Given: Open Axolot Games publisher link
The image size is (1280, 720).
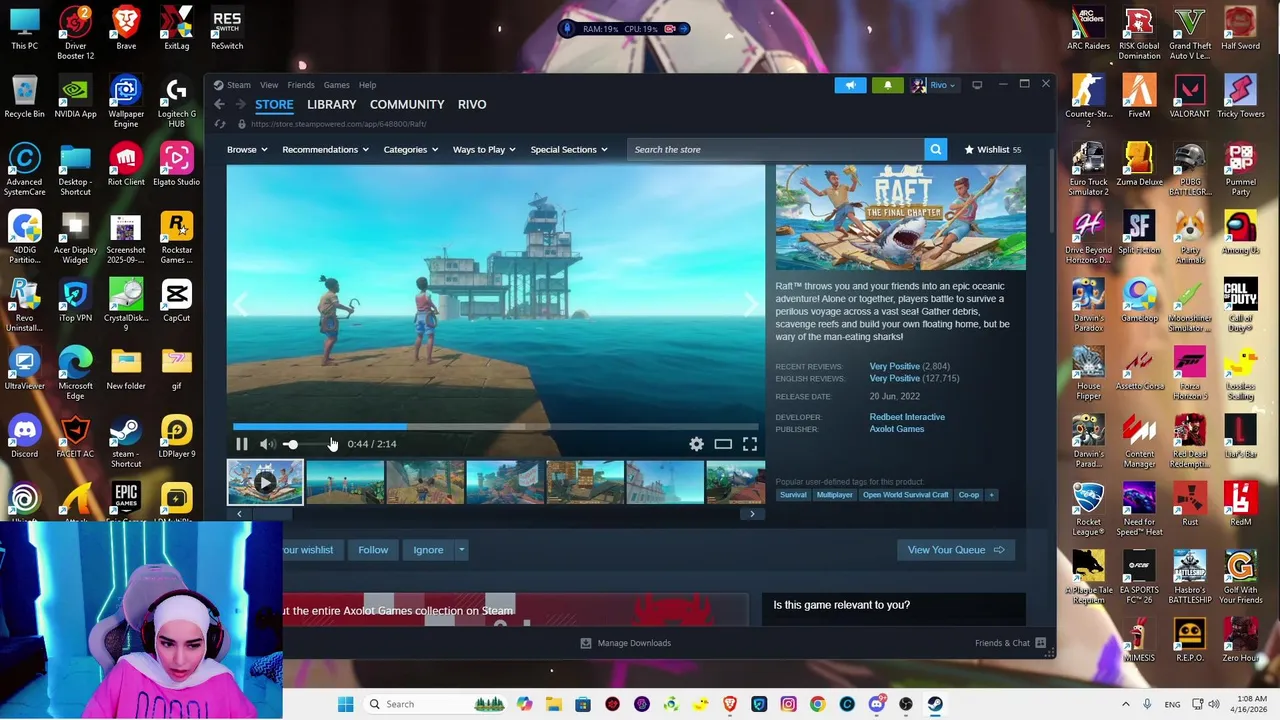Looking at the screenshot, I should tap(897, 429).
